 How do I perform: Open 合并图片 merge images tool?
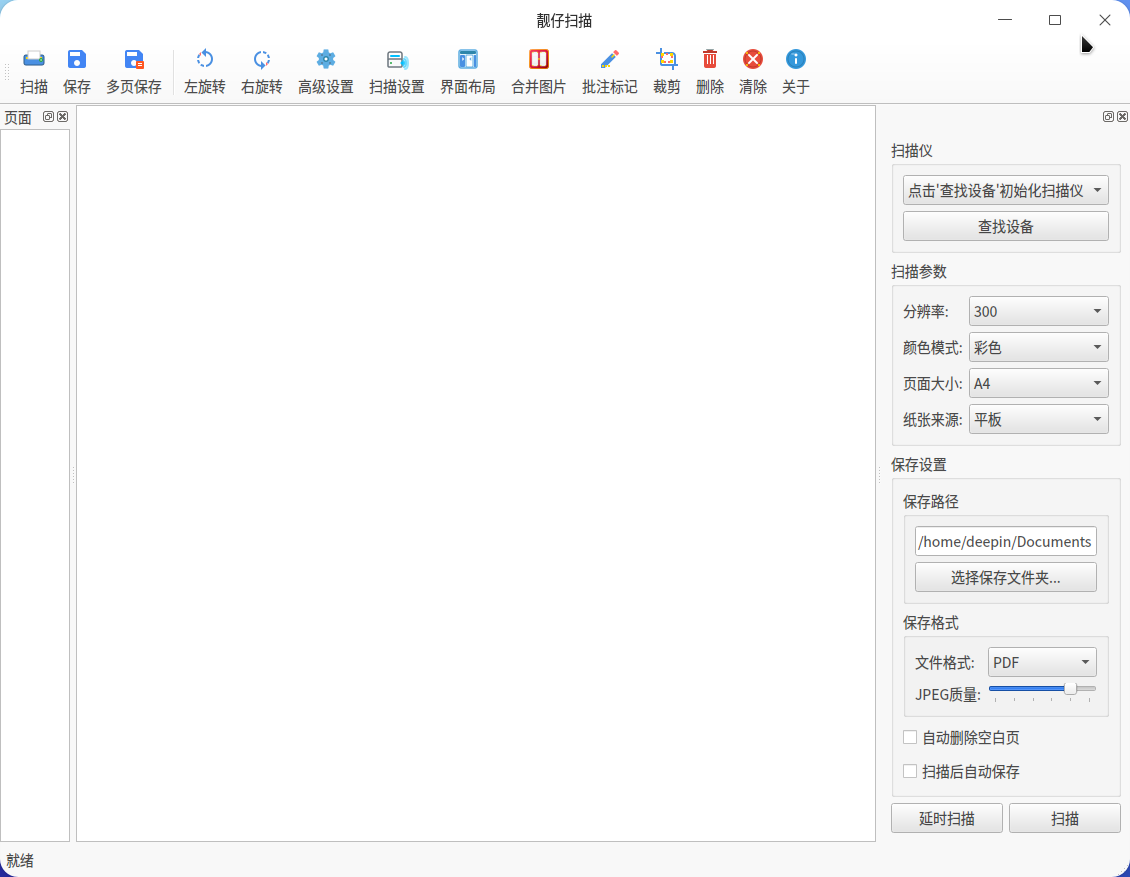coord(538,59)
